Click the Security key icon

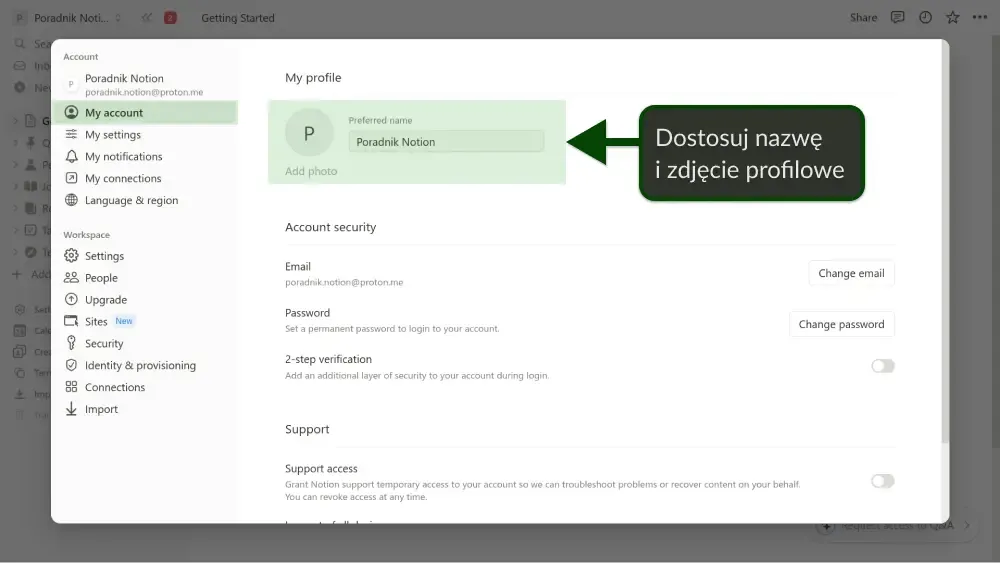(71, 342)
